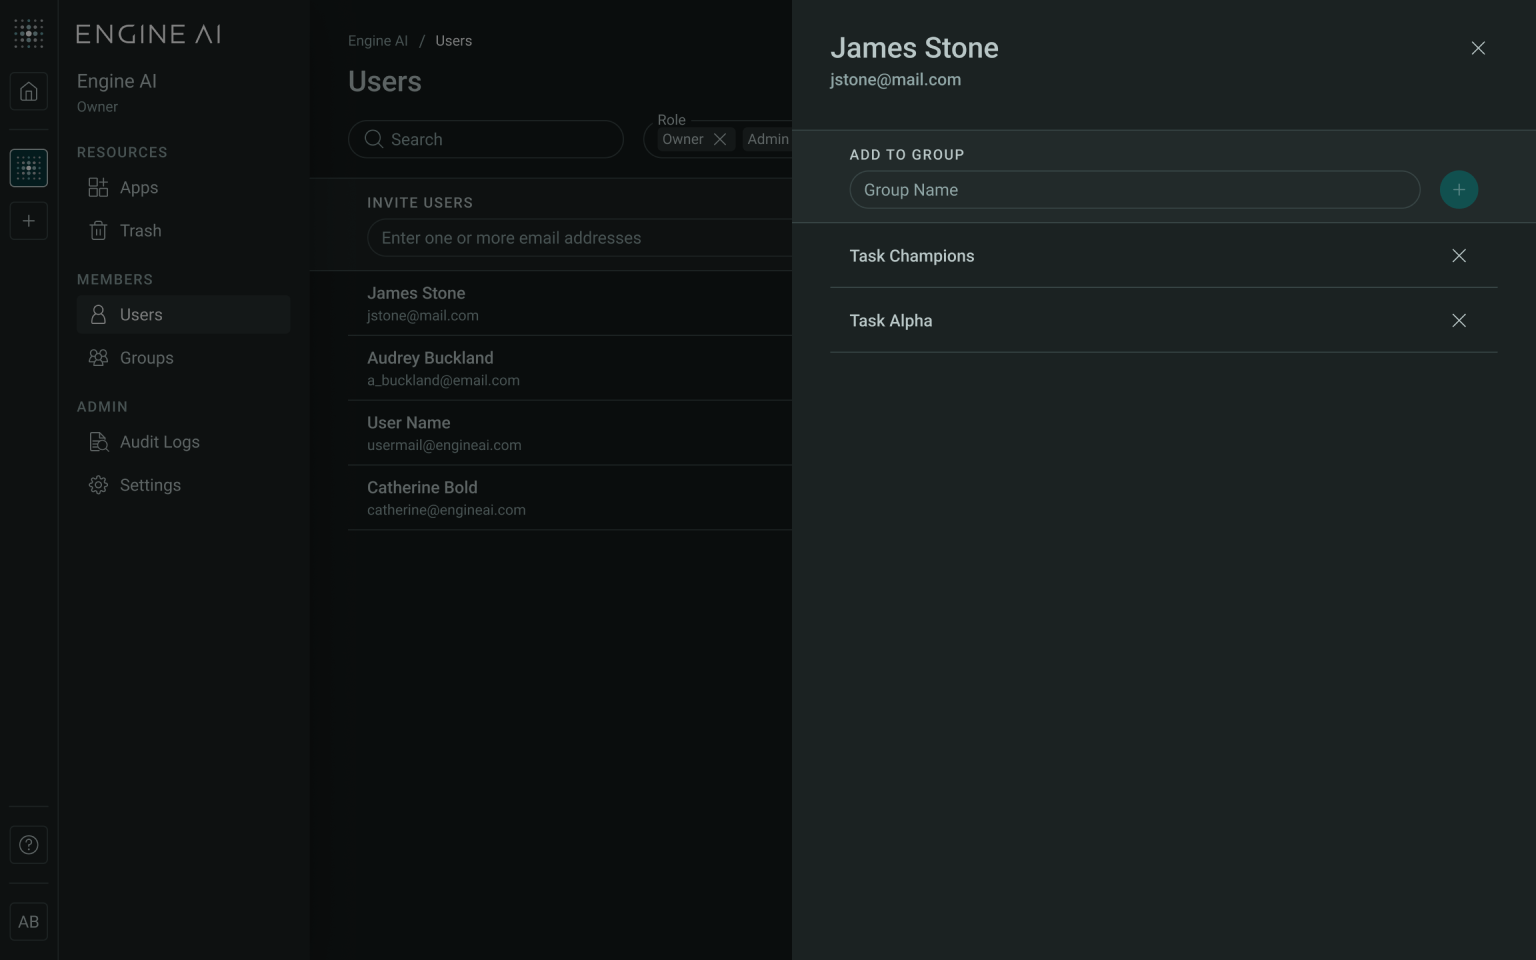Open Trash in the sidebar
1536x960 pixels.
(183, 231)
